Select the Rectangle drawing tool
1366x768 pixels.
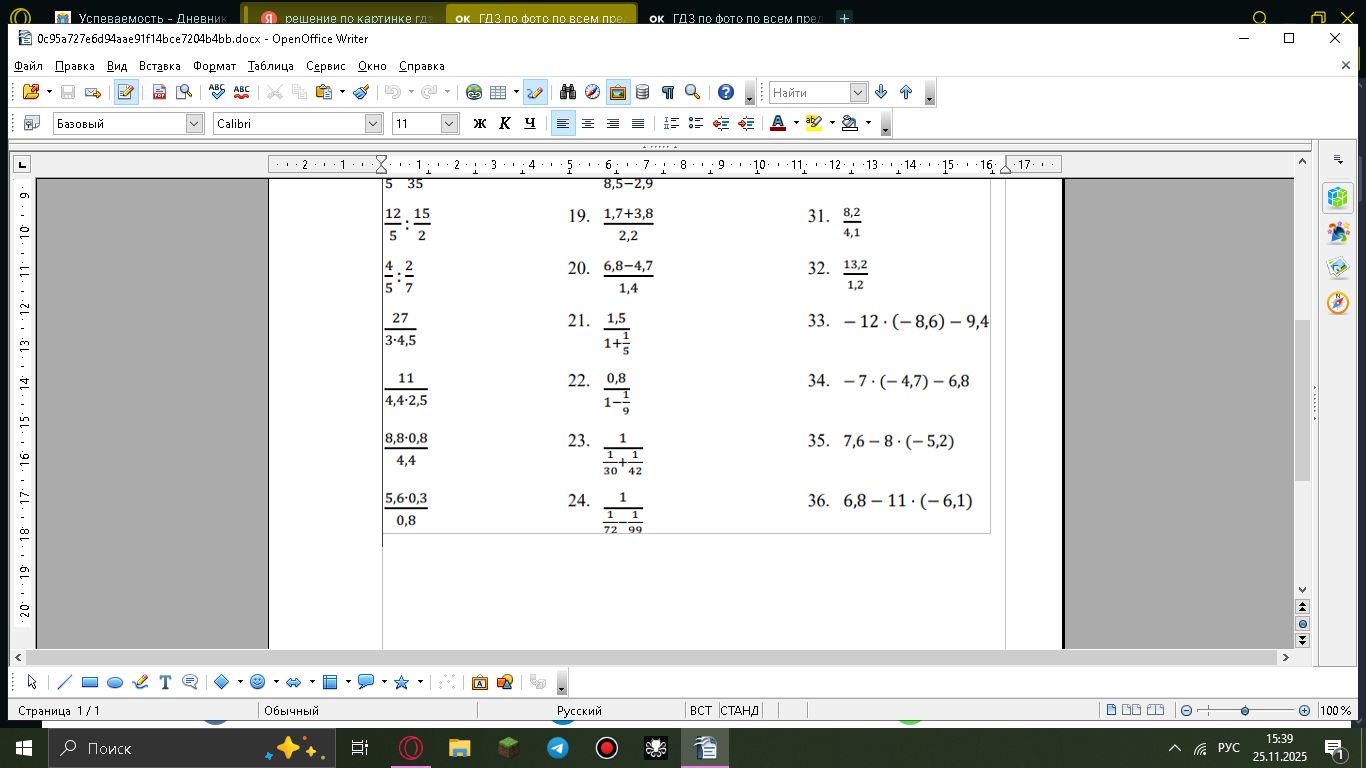90,682
